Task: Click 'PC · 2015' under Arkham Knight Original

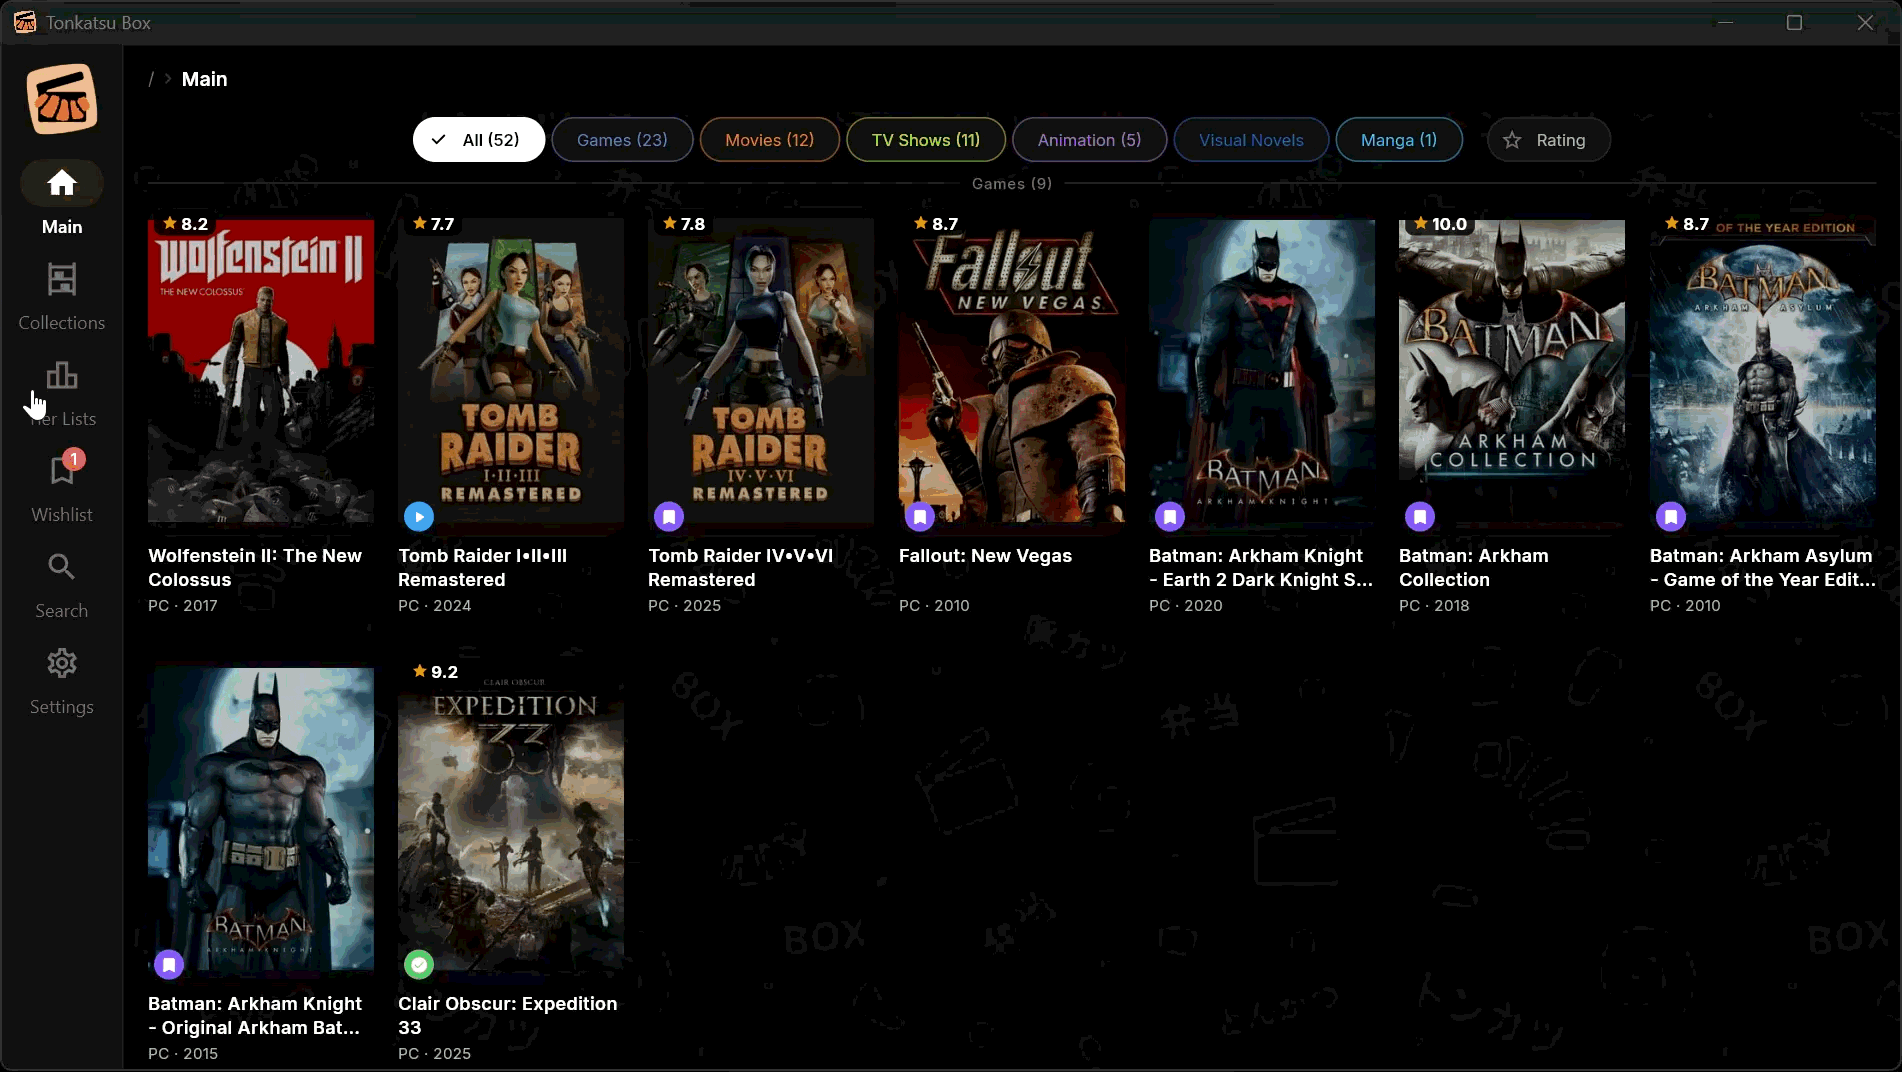Action: [183, 1054]
